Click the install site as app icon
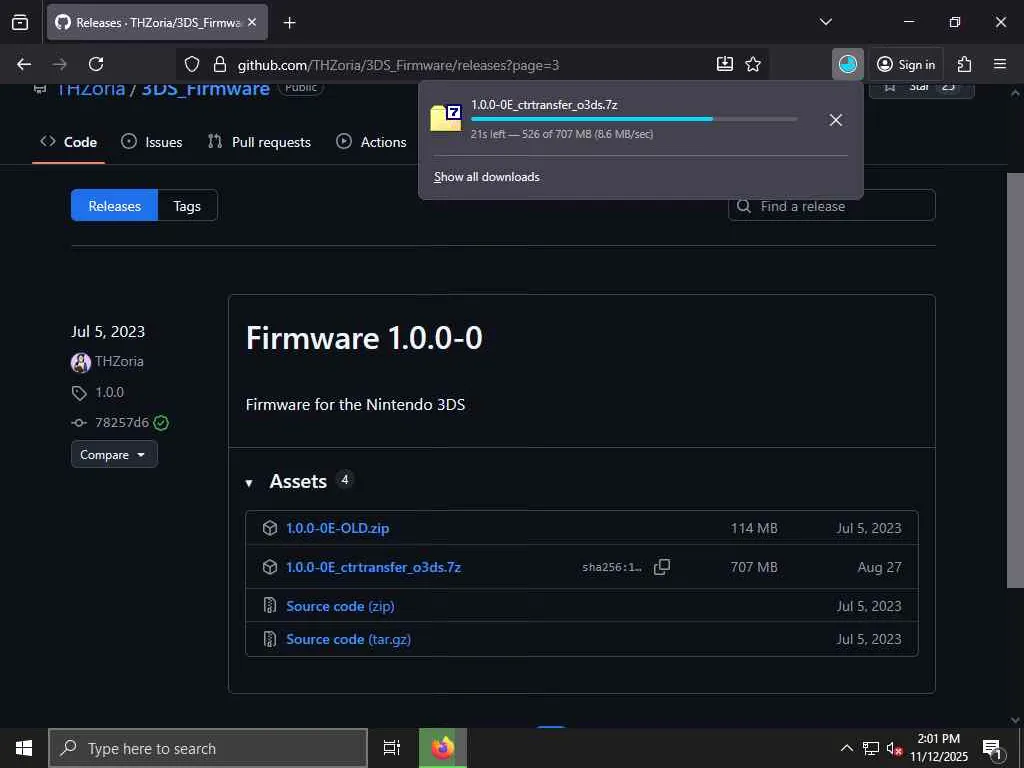1024x768 pixels. pyautogui.click(x=724, y=64)
